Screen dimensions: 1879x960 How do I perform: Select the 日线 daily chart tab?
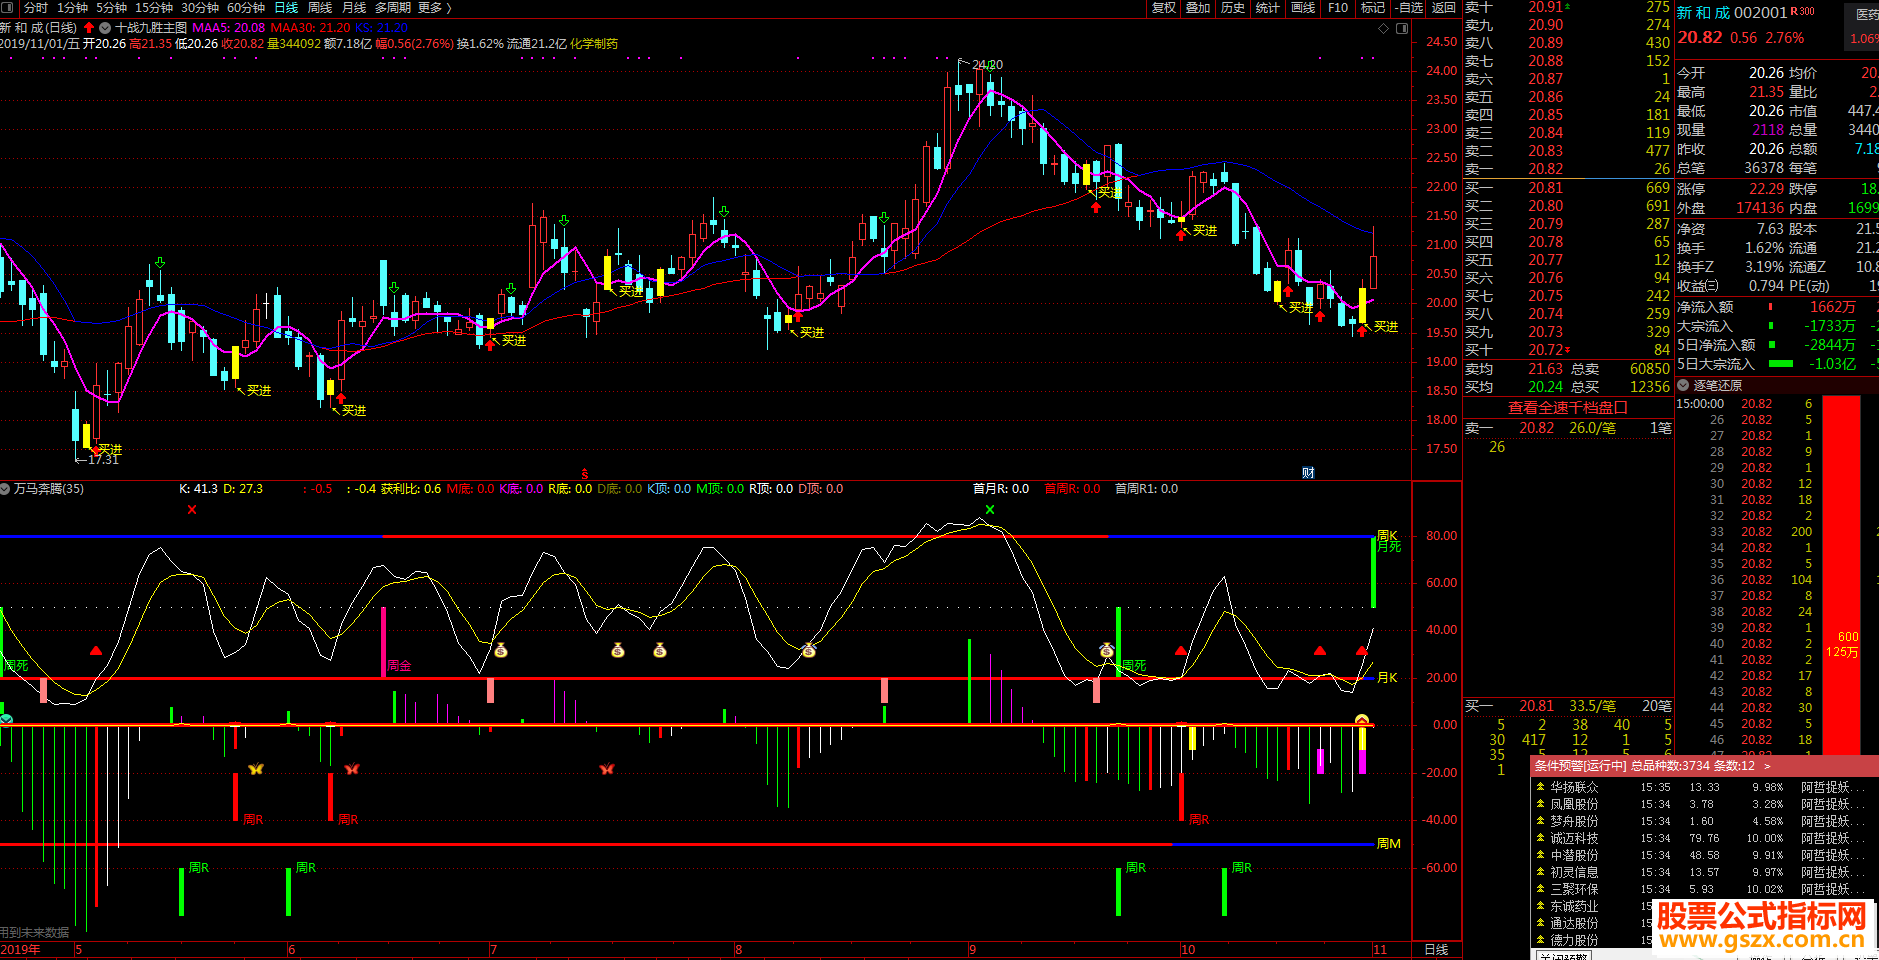287,8
